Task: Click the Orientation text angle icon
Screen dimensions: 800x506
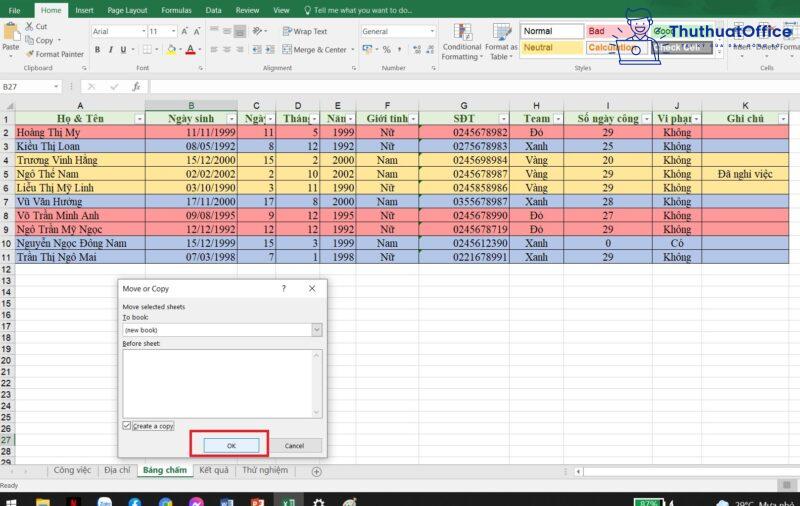Action: click(x=257, y=31)
